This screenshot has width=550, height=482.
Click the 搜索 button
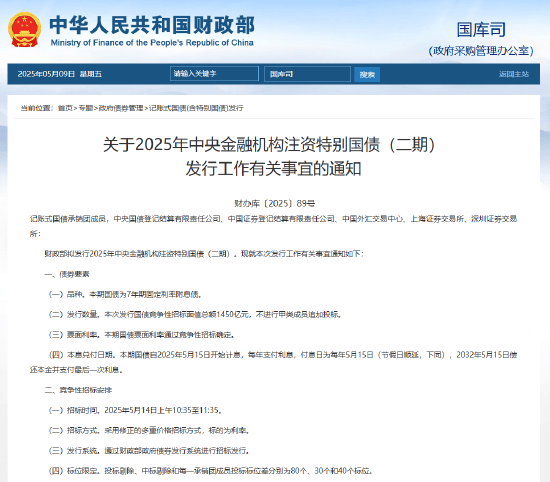point(367,74)
